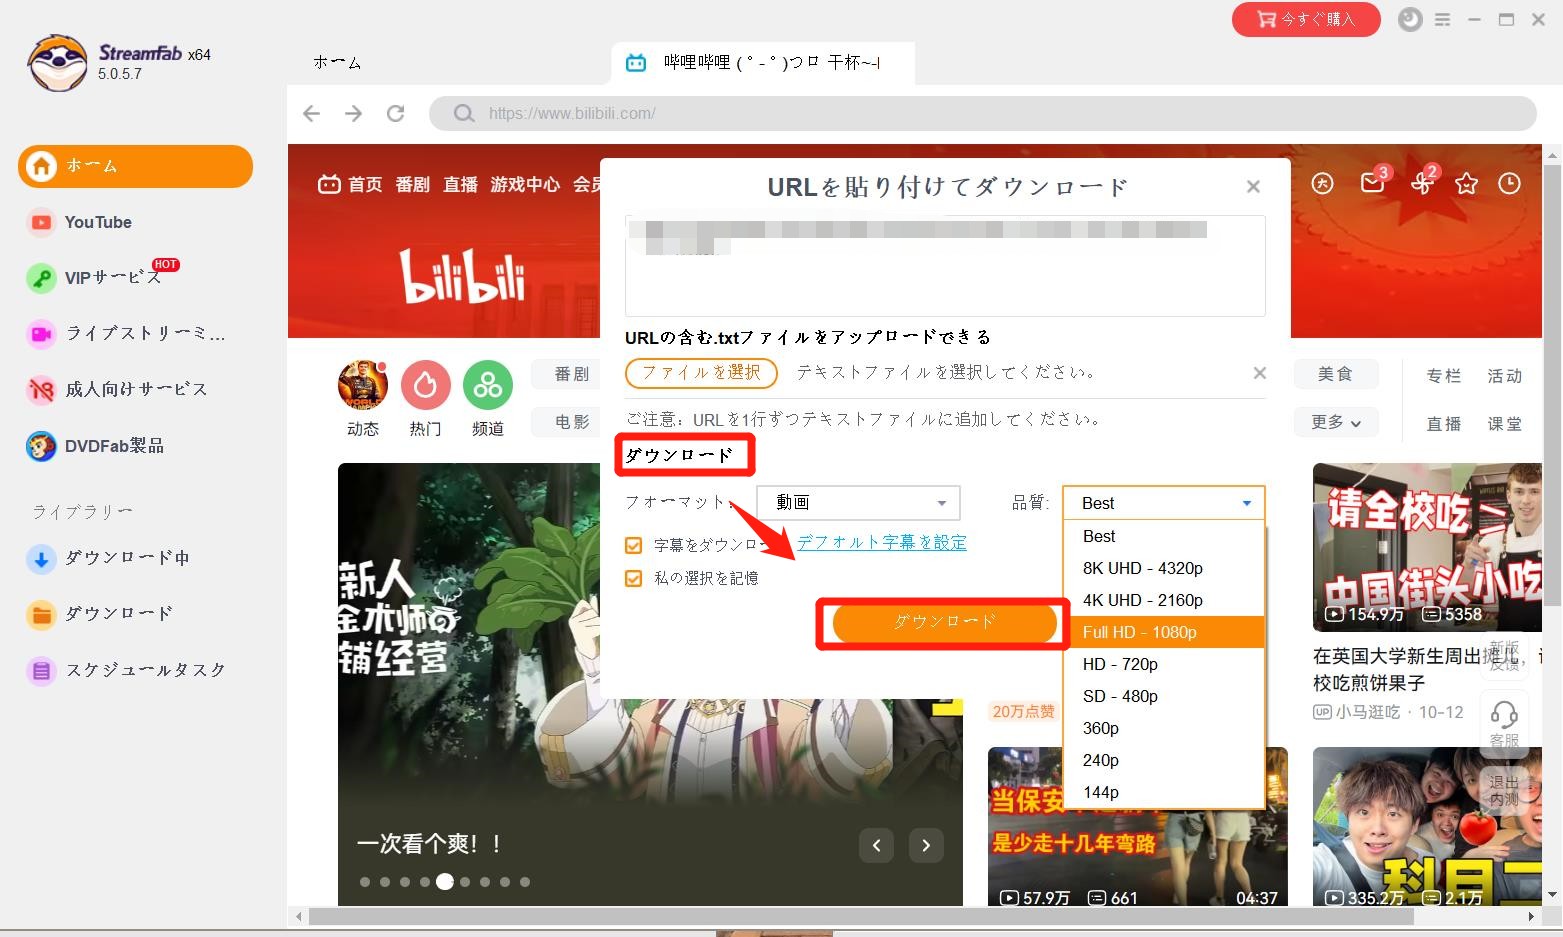Open the bilibili messages envelope icon
Viewport: 1563px width, 937px height.
pyautogui.click(x=1374, y=182)
